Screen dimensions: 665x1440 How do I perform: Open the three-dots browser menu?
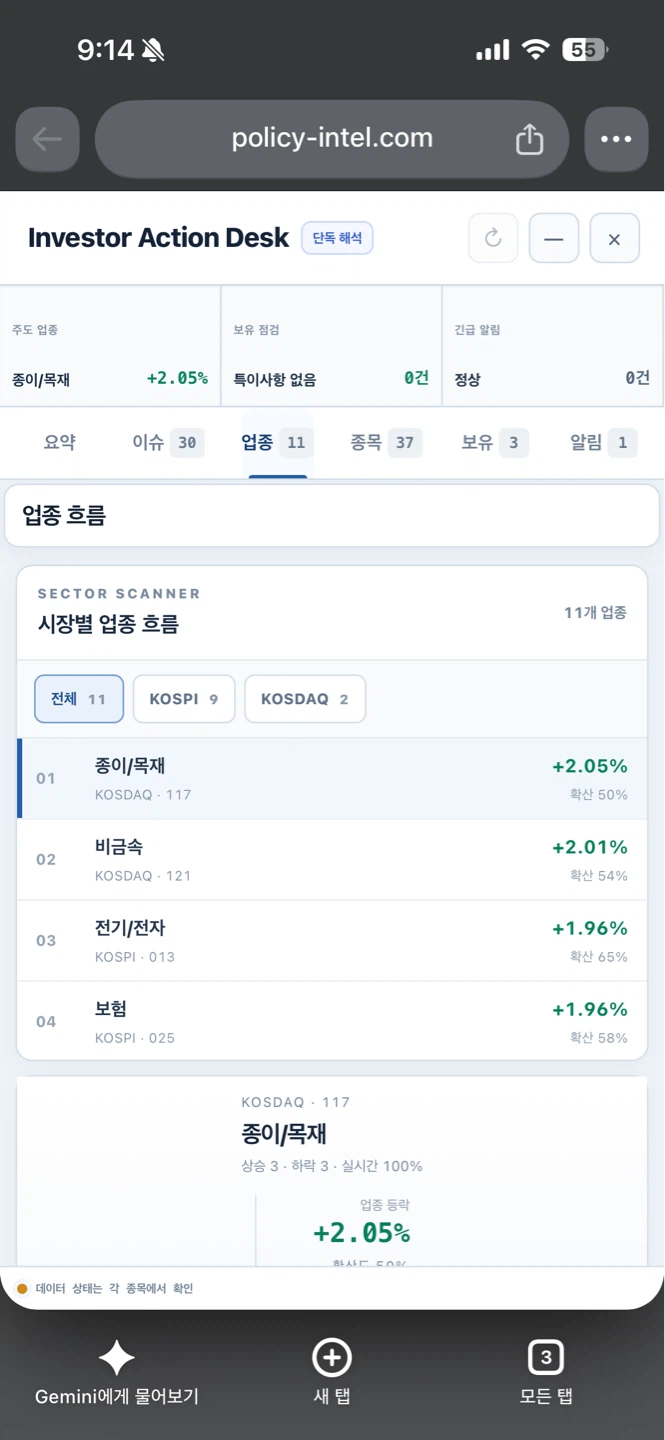click(616, 139)
